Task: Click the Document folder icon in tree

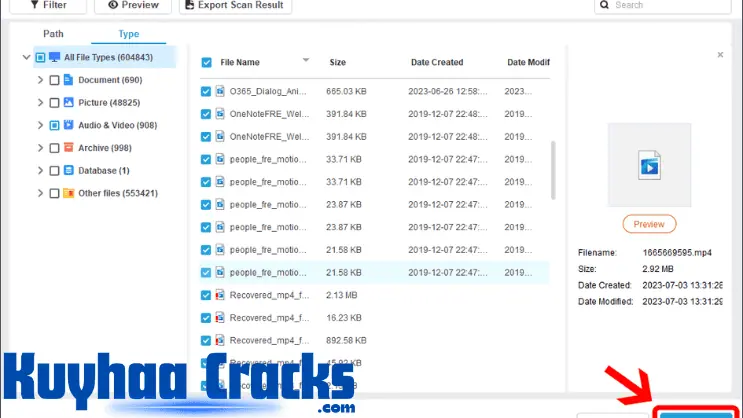Action: [69, 80]
